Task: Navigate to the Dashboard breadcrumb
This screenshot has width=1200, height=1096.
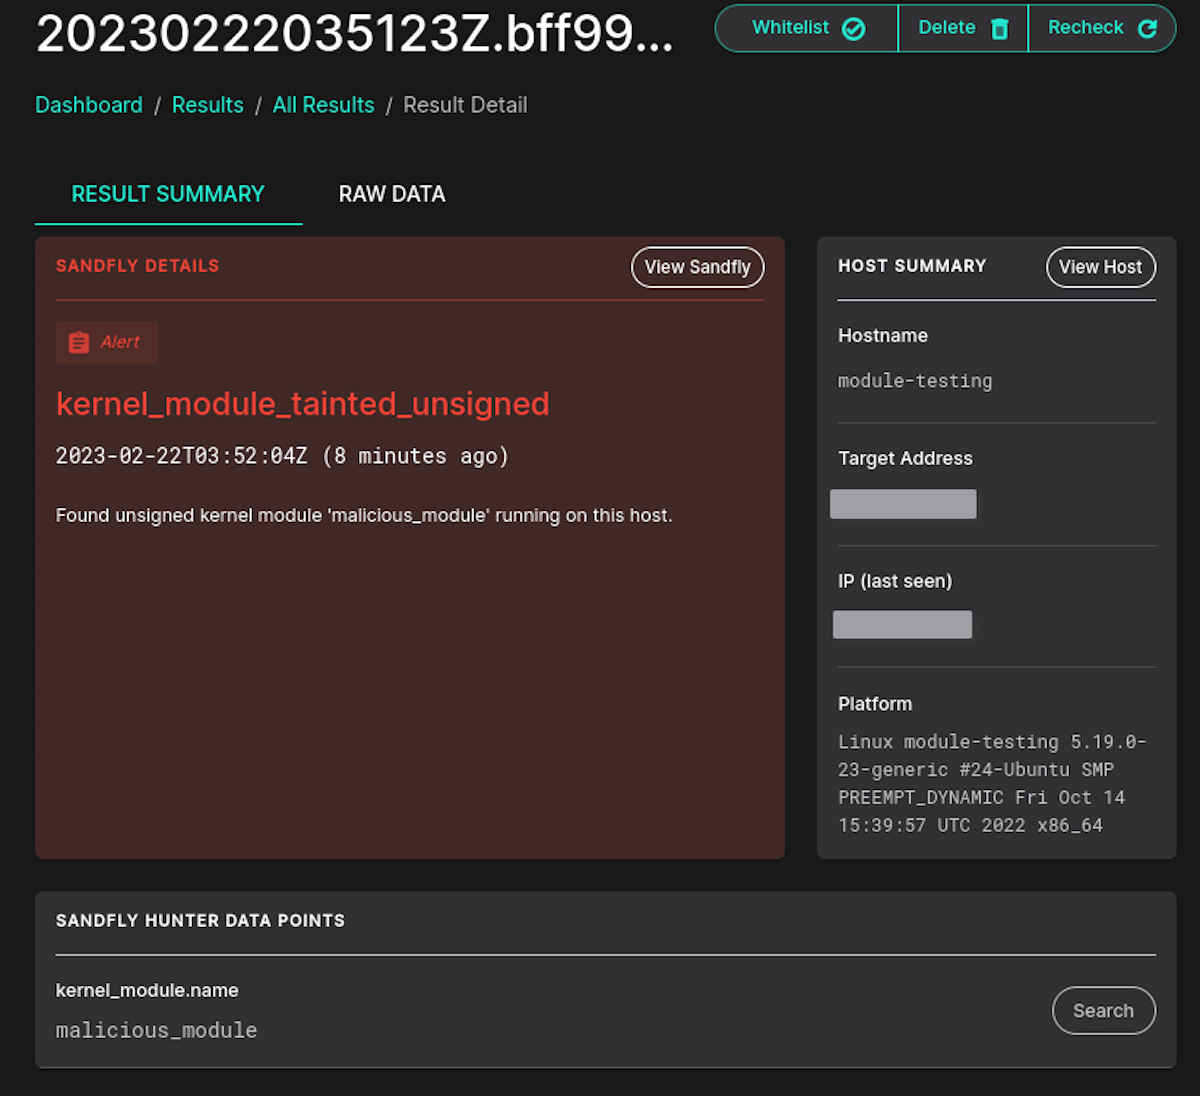Action: pos(89,104)
